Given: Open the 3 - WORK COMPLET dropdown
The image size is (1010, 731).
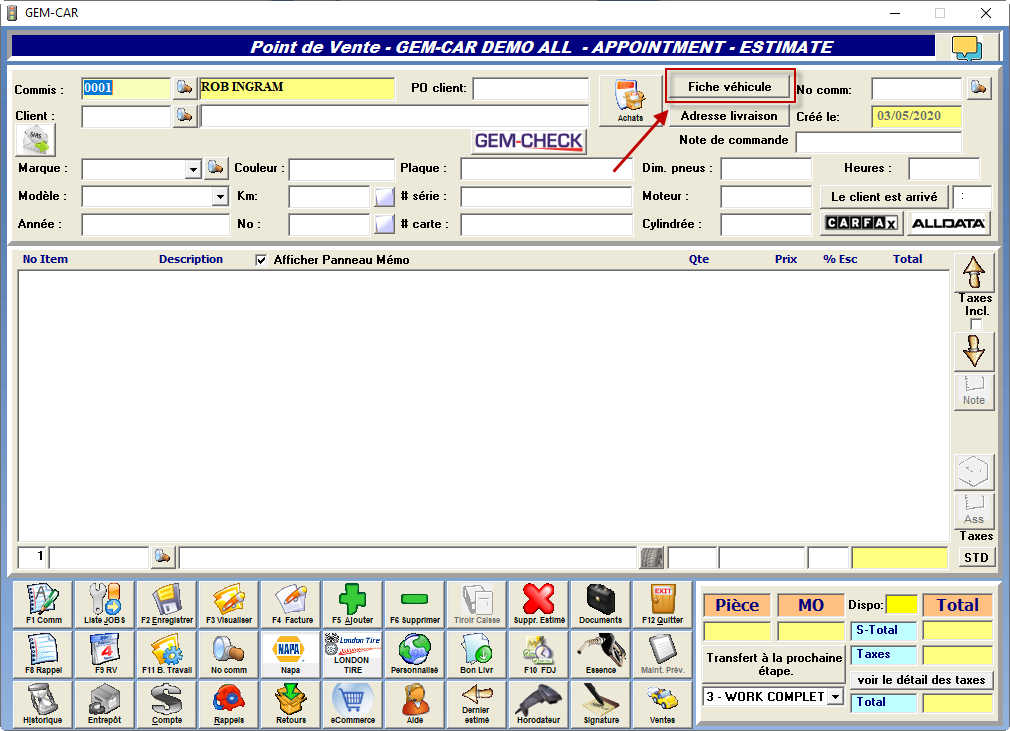Looking at the screenshot, I should [835, 697].
